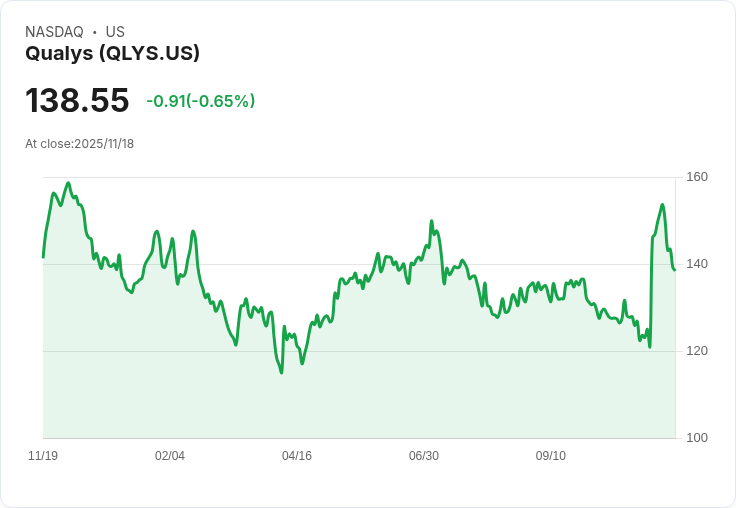
Task: Click the 11/19 date axis label
Action: tap(43, 456)
